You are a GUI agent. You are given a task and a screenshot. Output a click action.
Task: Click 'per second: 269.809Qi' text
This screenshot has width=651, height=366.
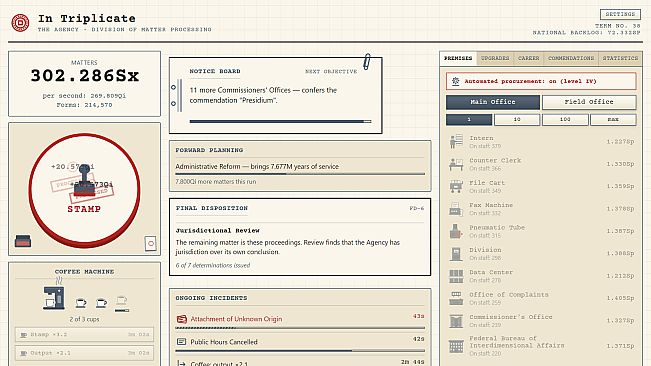coord(84,95)
